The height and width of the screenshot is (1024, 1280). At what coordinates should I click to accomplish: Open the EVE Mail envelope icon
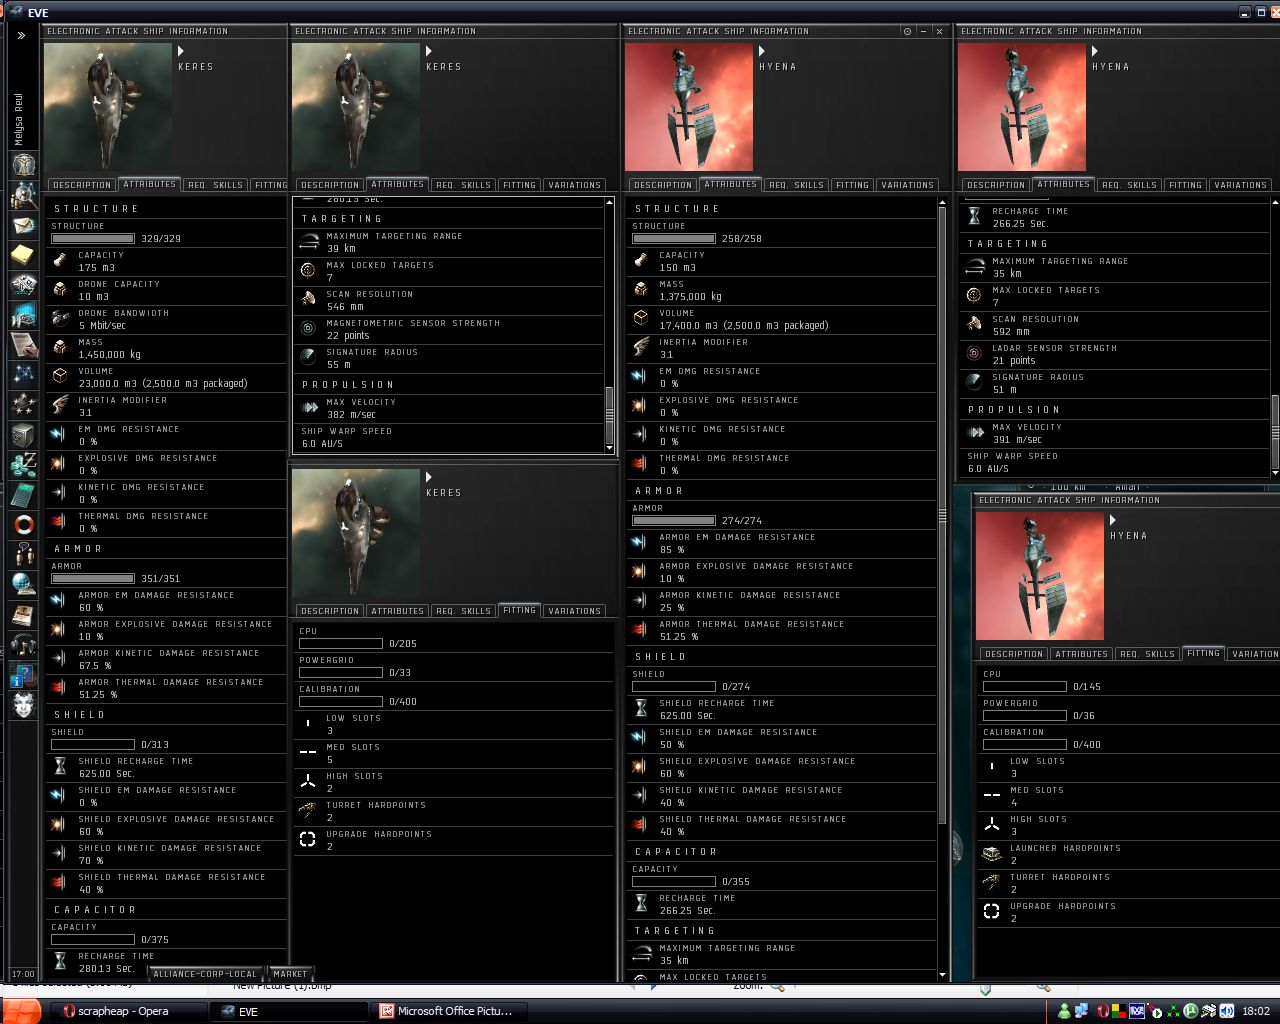tap(23, 226)
